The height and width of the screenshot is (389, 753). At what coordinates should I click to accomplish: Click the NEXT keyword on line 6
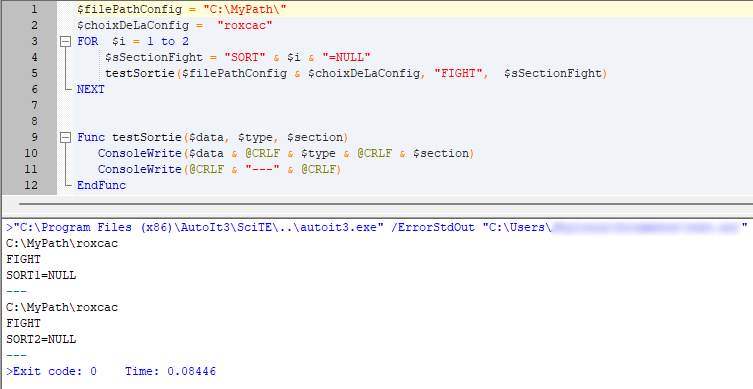tap(91, 89)
